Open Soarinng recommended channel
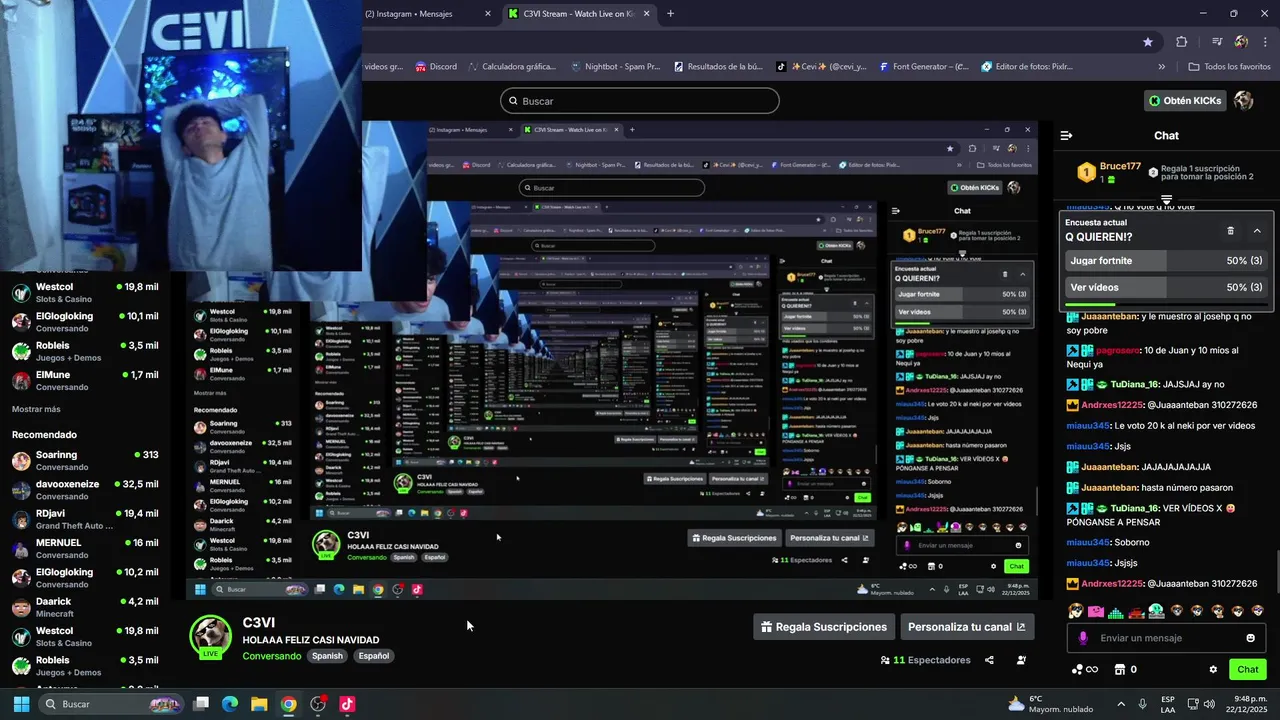The image size is (1280, 720). (85, 461)
